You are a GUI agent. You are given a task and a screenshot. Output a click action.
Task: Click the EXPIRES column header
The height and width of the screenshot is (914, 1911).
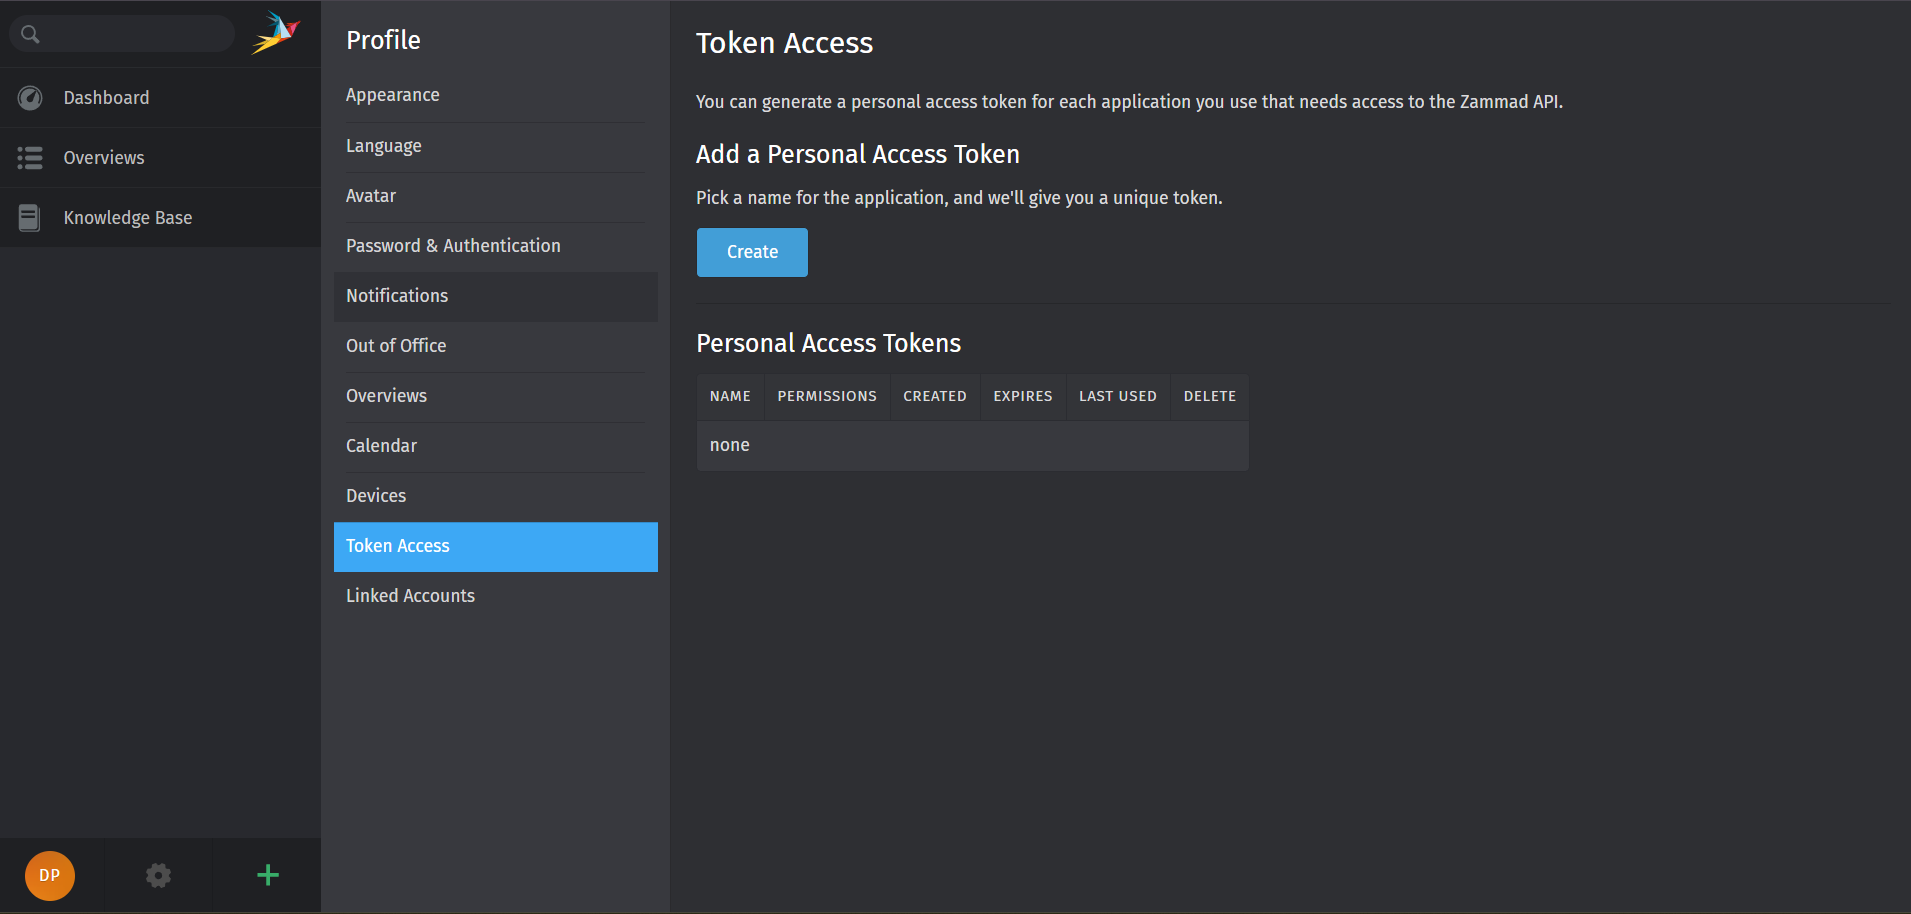(x=1022, y=396)
